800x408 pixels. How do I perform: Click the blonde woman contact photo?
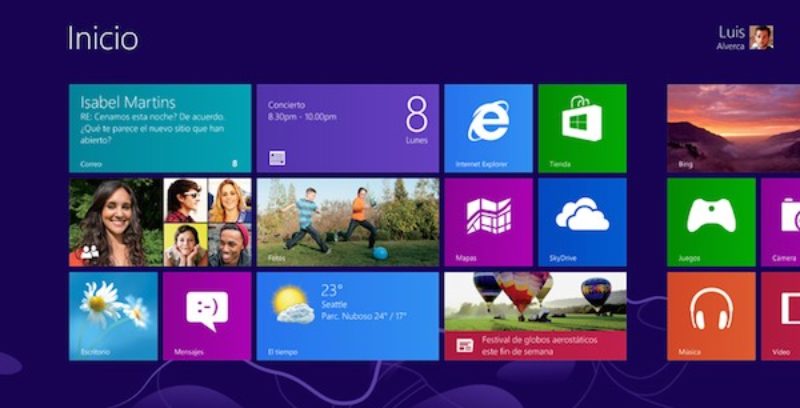click(230, 200)
